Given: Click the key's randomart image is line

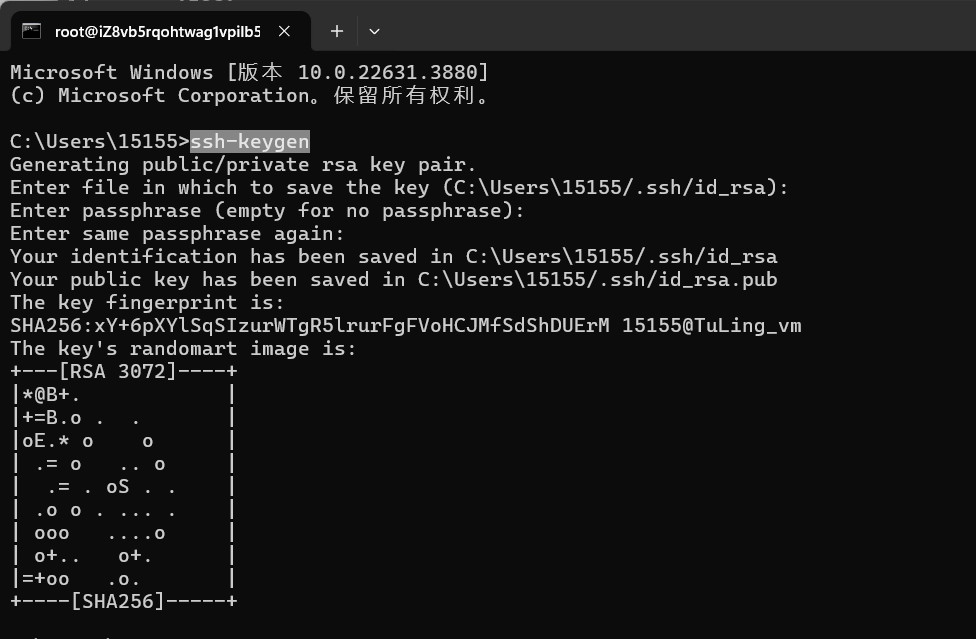Looking at the screenshot, I should 183,348.
